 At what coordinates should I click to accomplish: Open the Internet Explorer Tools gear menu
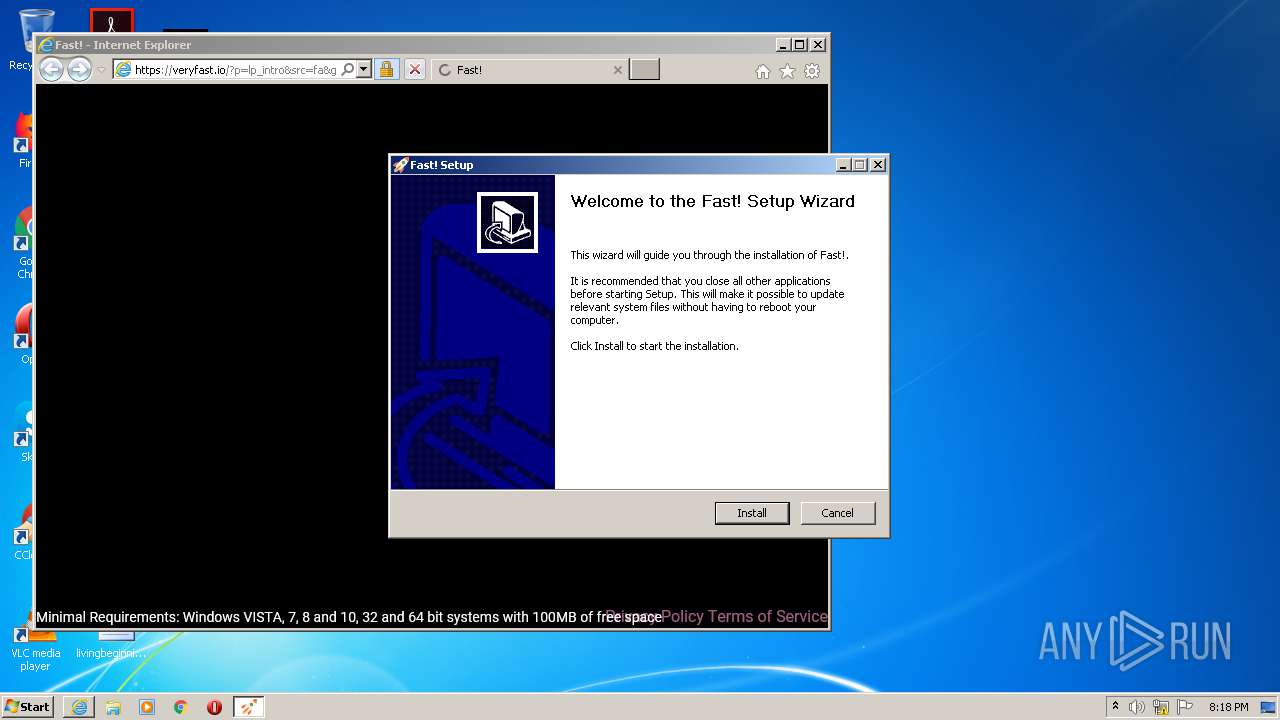812,71
